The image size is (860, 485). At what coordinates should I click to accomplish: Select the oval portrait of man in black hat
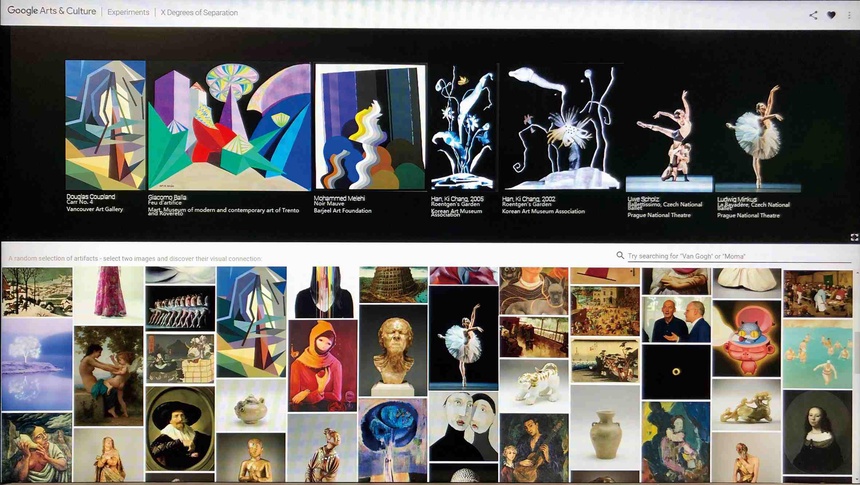click(180, 428)
